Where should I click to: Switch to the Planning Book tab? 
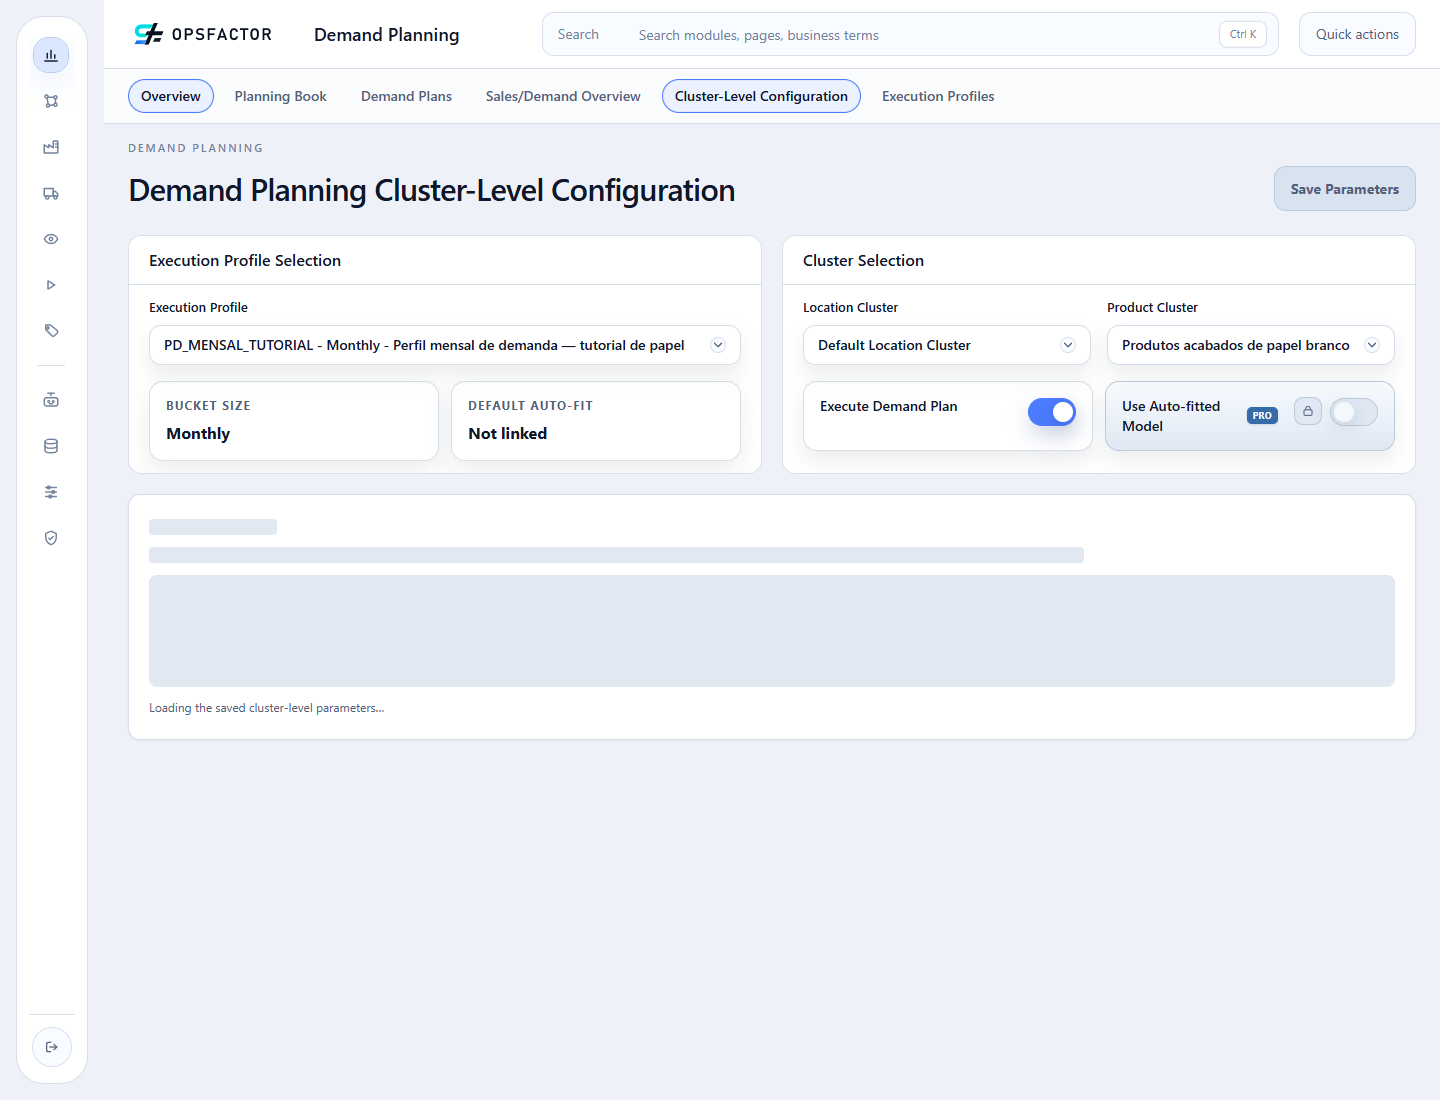click(x=281, y=96)
